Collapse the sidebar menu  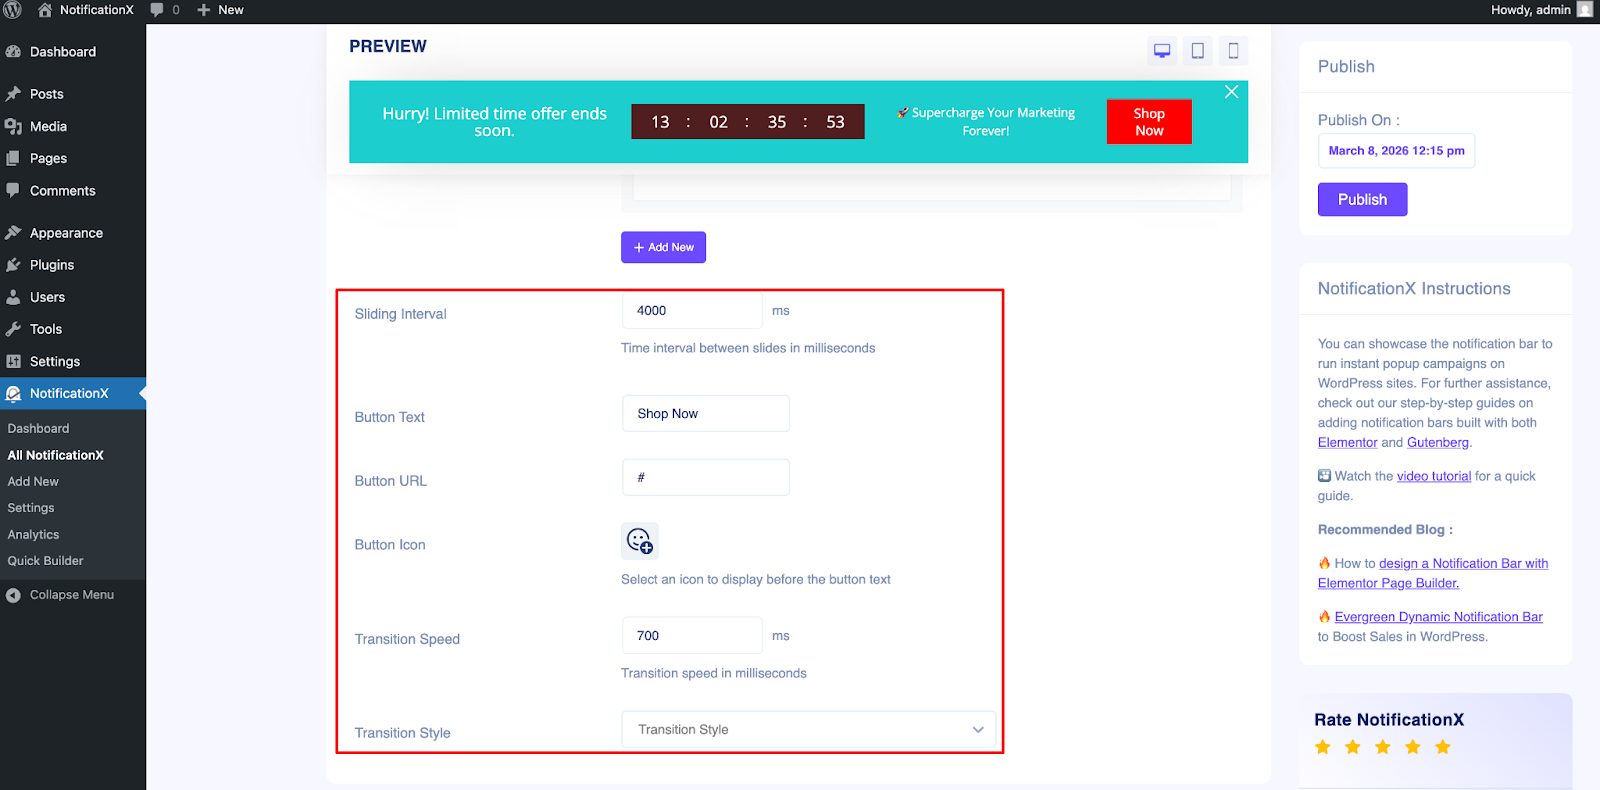coord(73,595)
